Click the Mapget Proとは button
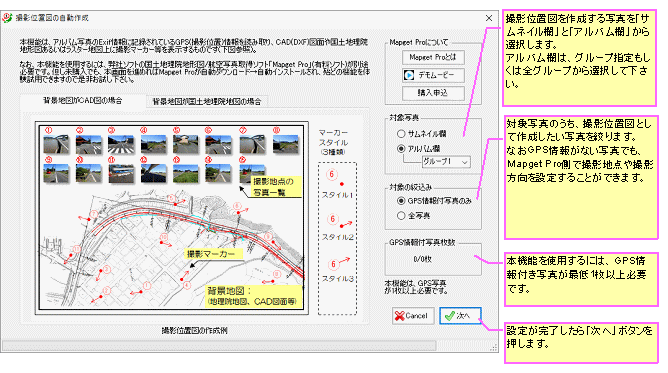Viewport: 668px width, 373px height. coord(433,57)
